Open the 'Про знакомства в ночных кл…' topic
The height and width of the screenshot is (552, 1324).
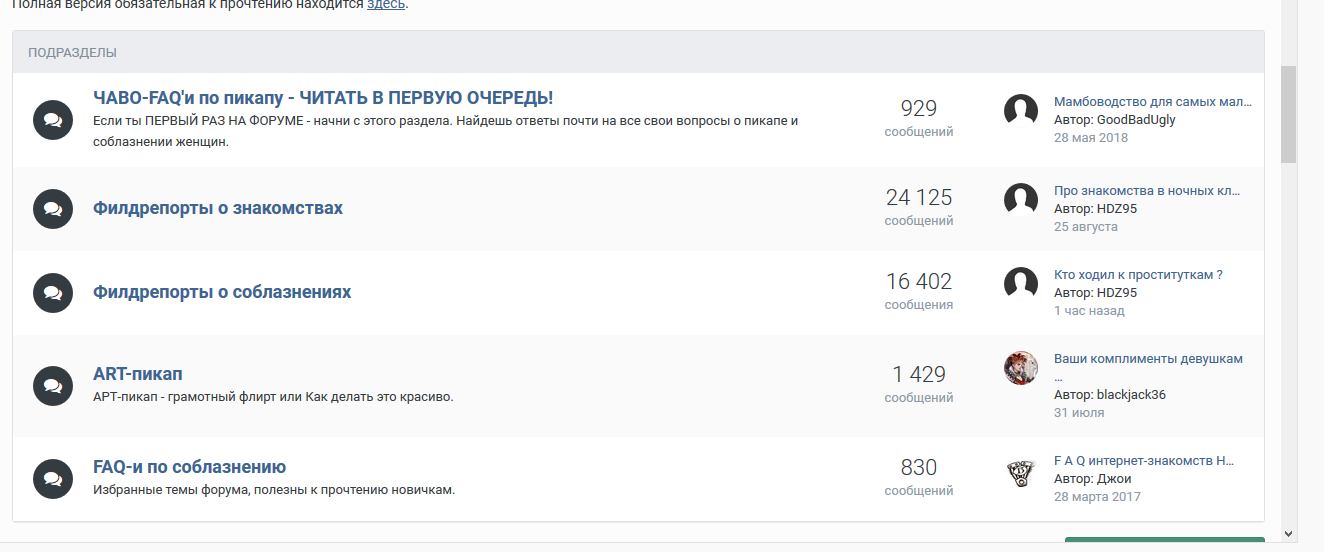1147,191
